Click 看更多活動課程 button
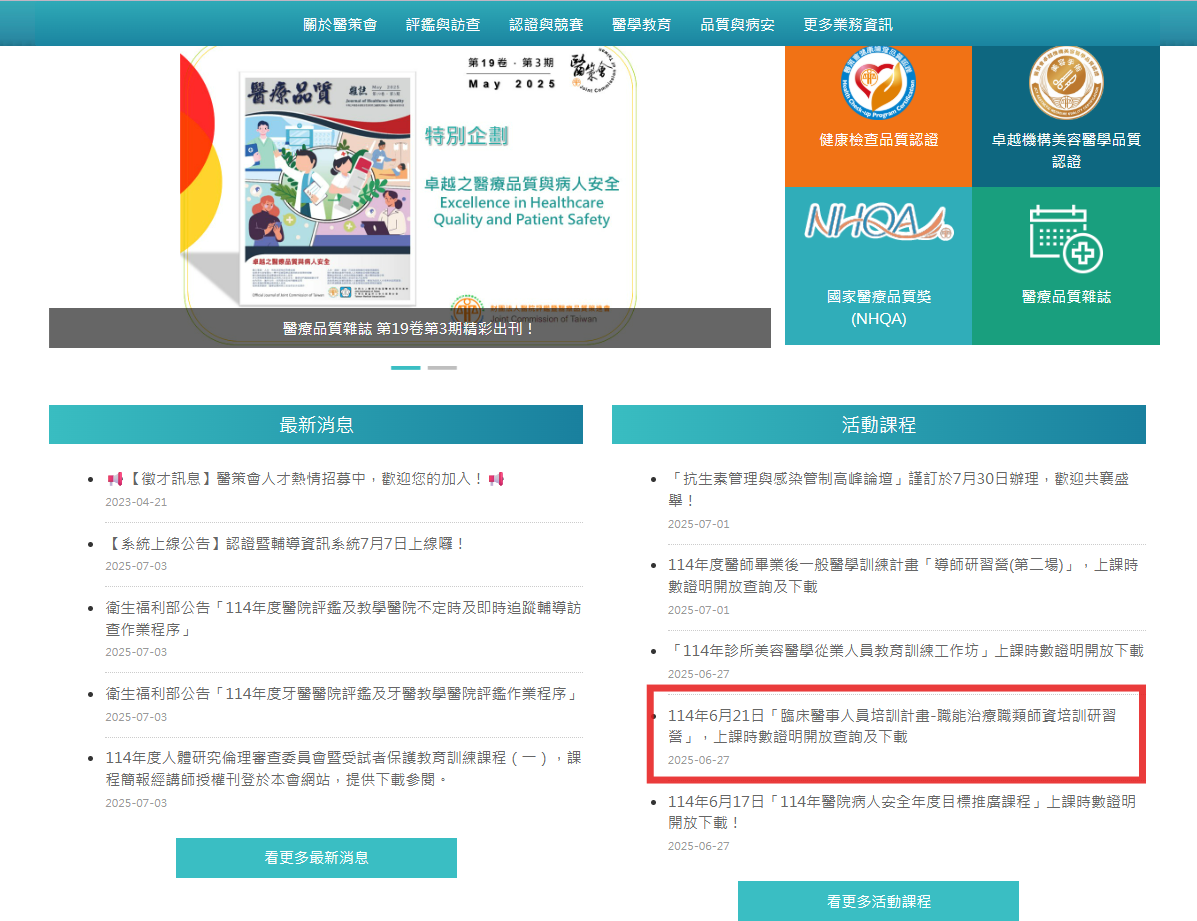Screen dimensions: 1197x921 (879, 901)
